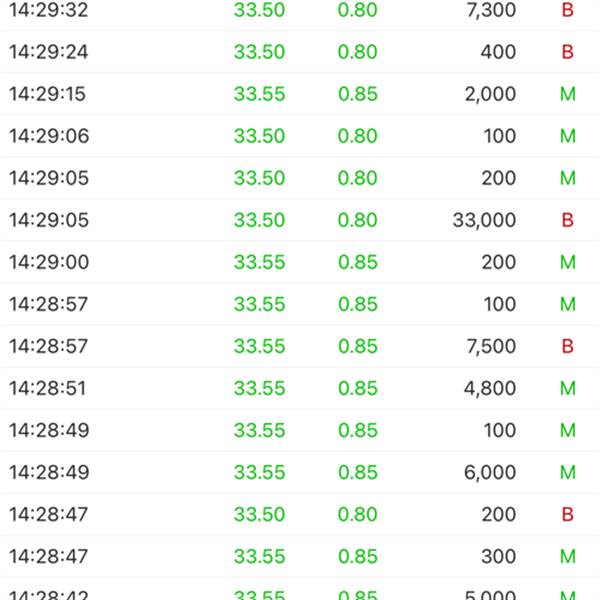Click the 7,500 volume value
600x600 pixels.
tap(490, 346)
